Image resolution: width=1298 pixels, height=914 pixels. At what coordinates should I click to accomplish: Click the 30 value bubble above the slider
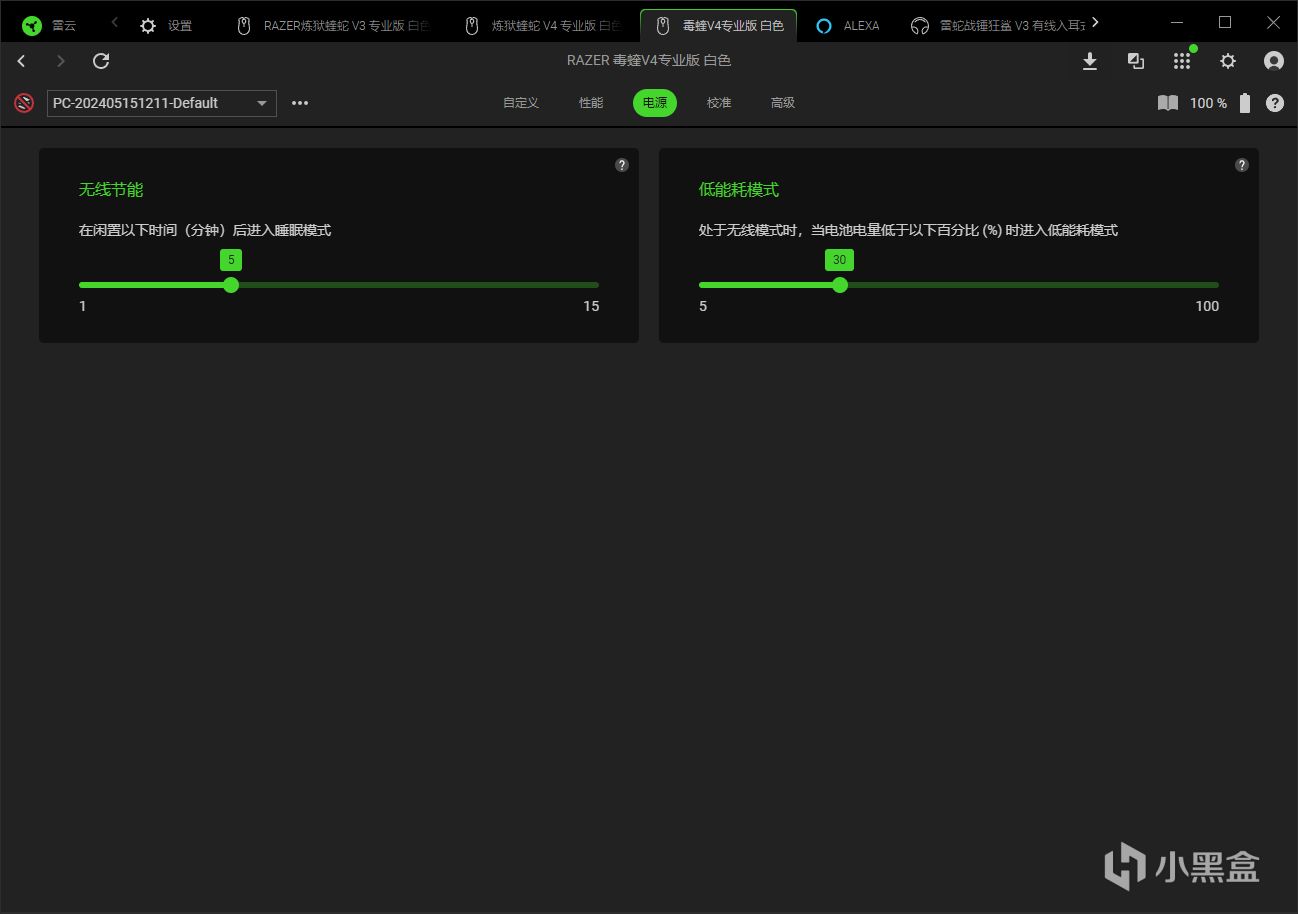839,260
